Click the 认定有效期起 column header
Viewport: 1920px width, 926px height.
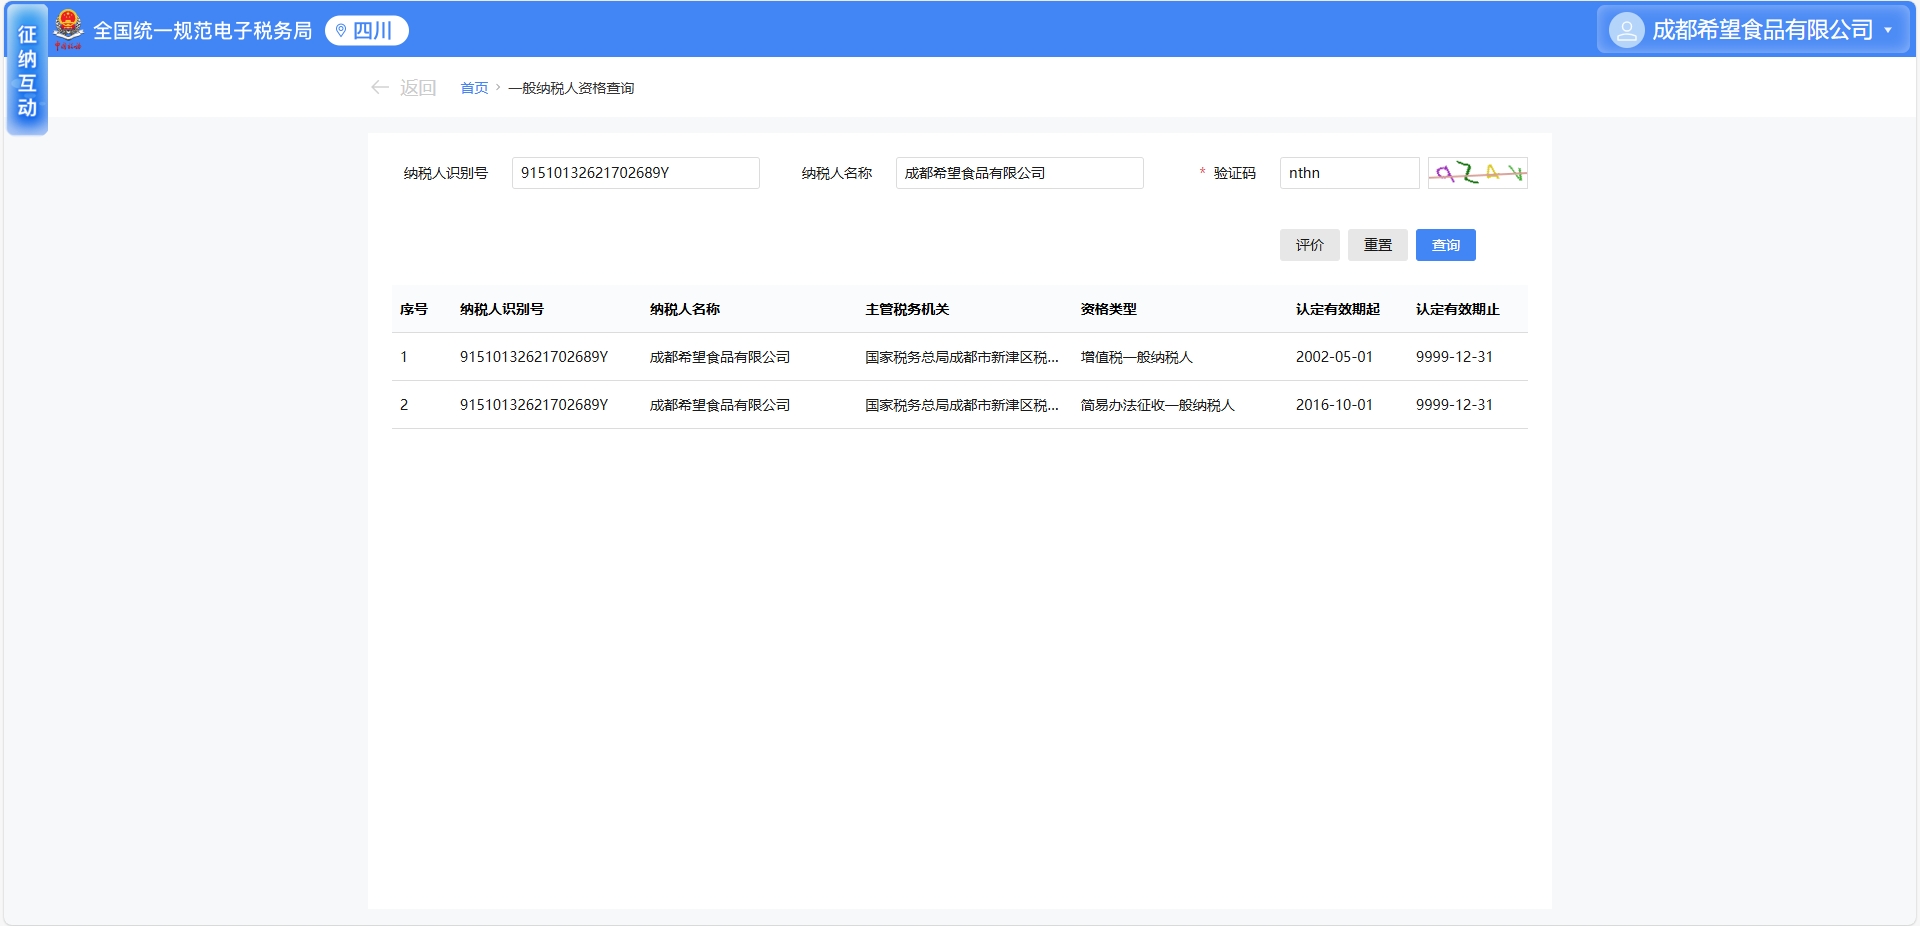pos(1337,310)
